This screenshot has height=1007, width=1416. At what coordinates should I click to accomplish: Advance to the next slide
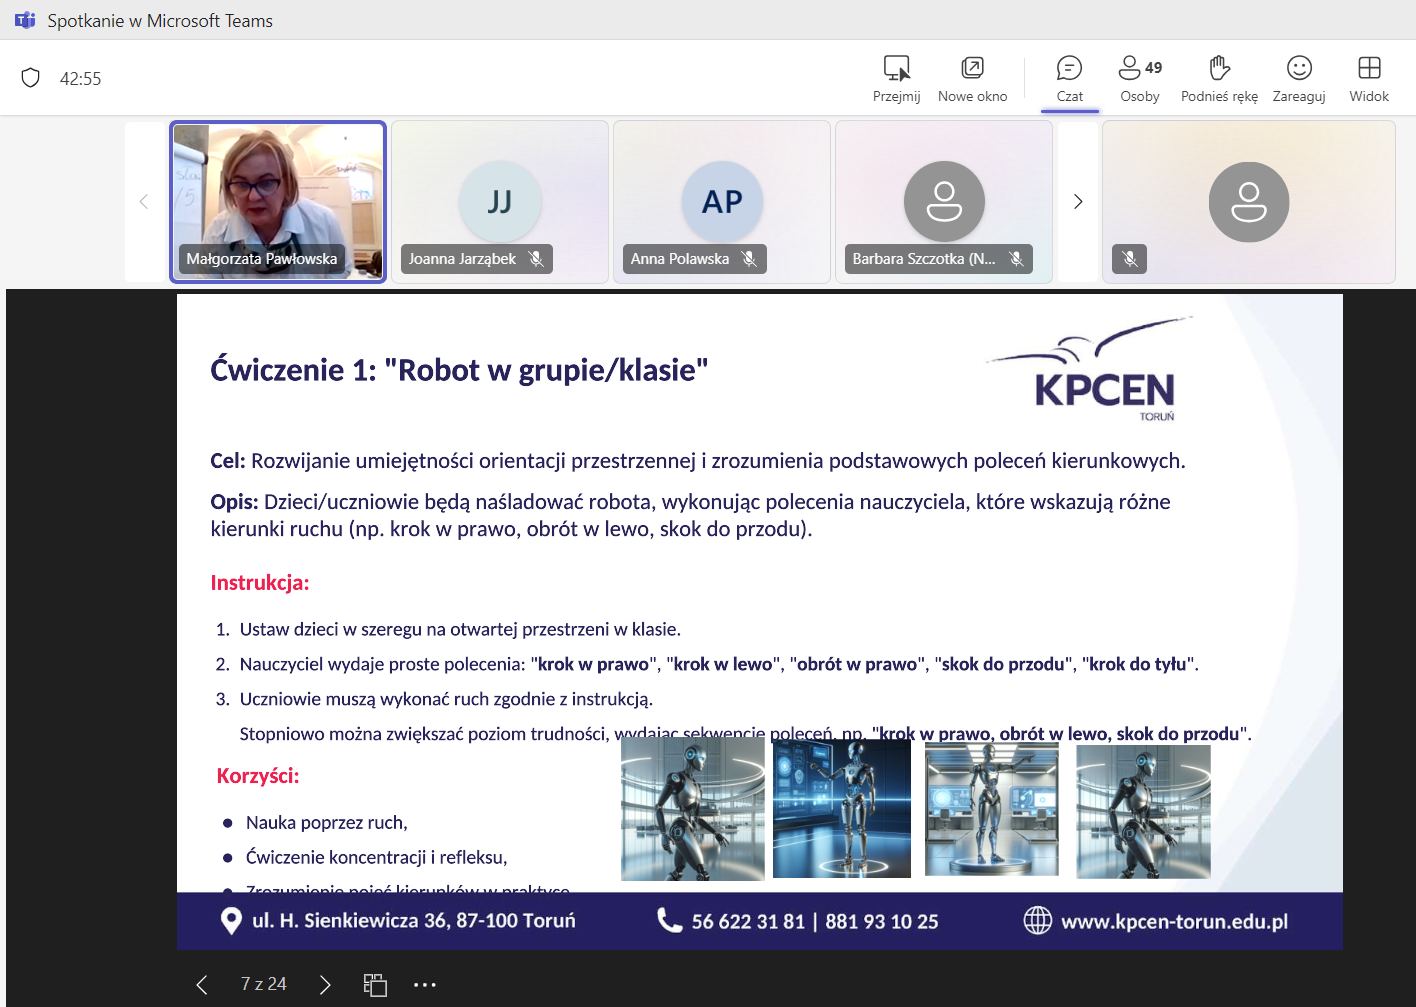pos(325,985)
